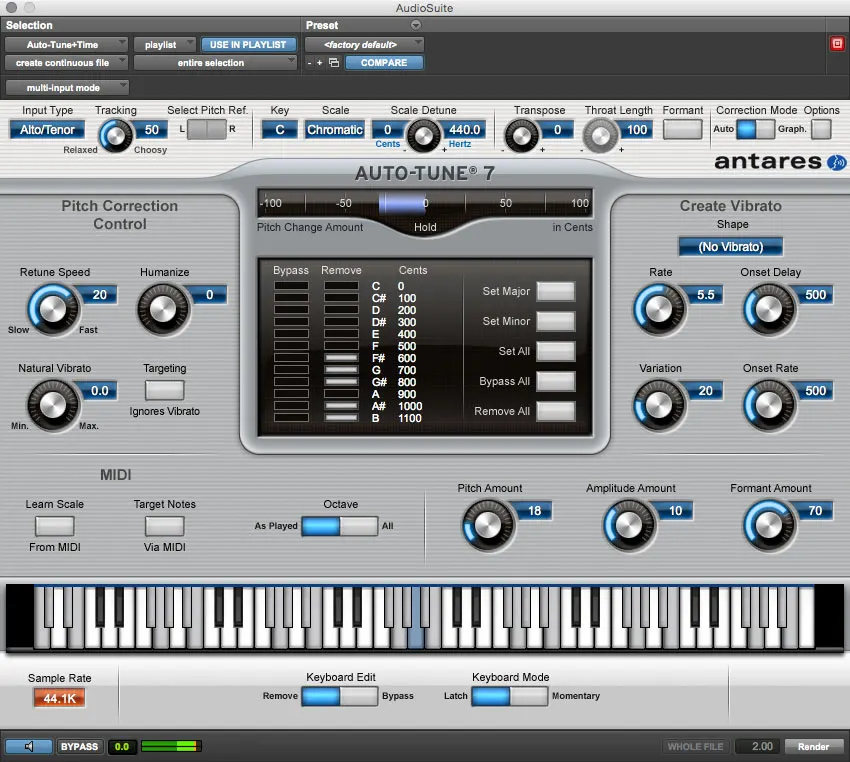Screen dimensions: 850x762
Task: Click the Remove All button
Action: click(x=556, y=411)
